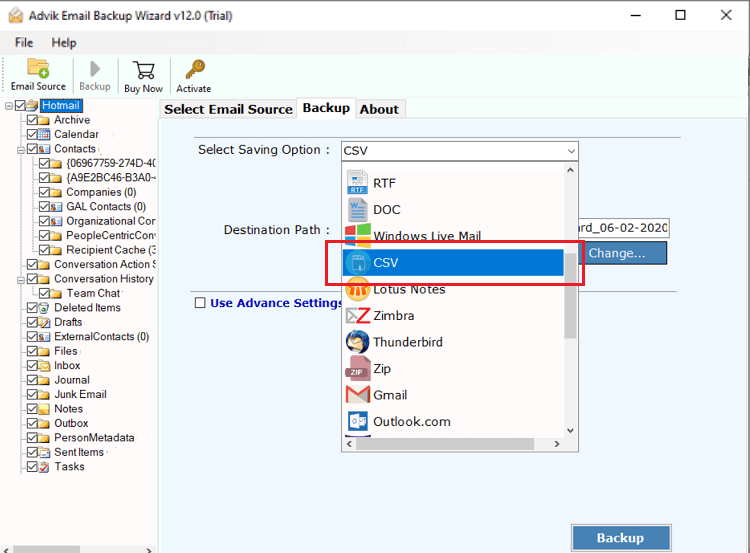Select the PeopleCentricCon folder

(110, 235)
